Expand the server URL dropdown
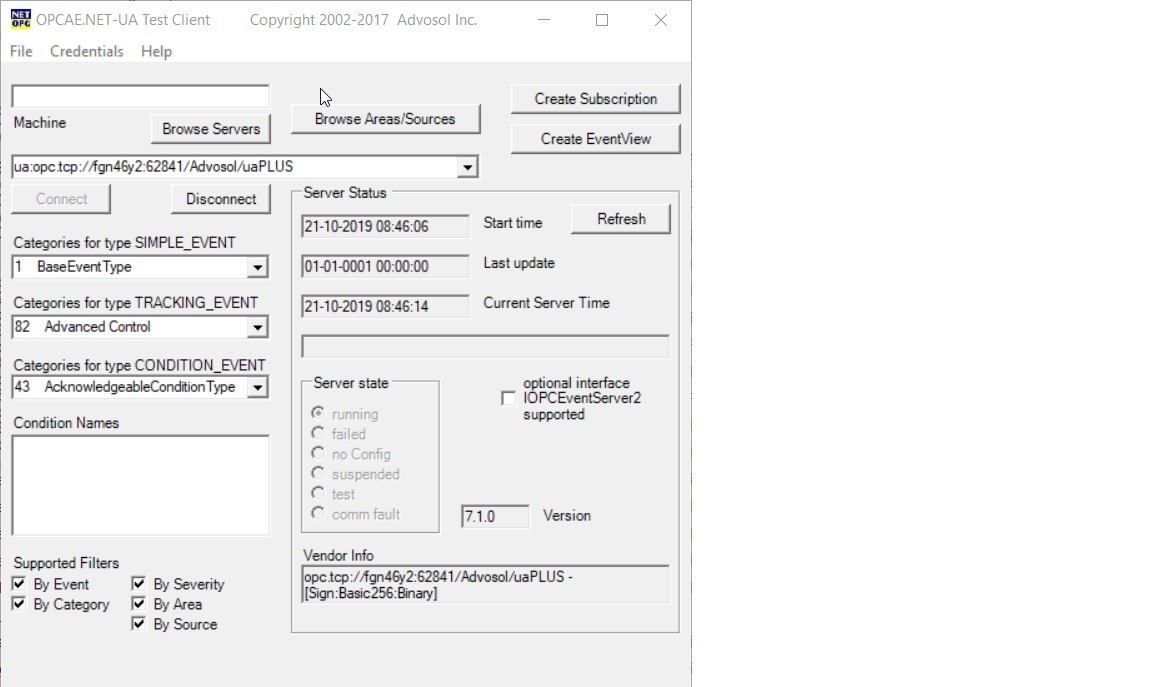Viewport: 1152px width, 687px height. point(467,167)
